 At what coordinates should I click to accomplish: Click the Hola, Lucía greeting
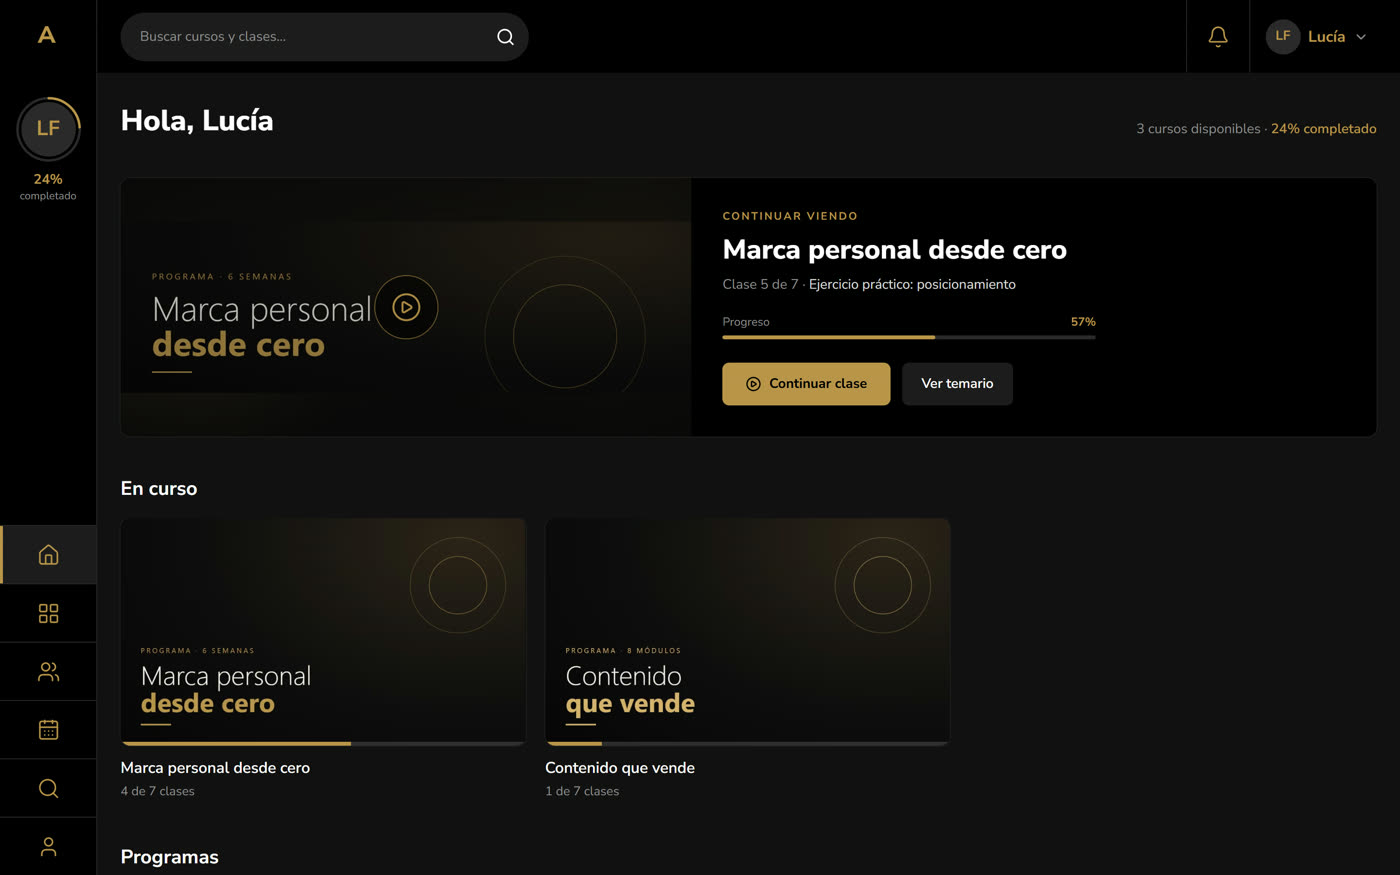point(197,121)
